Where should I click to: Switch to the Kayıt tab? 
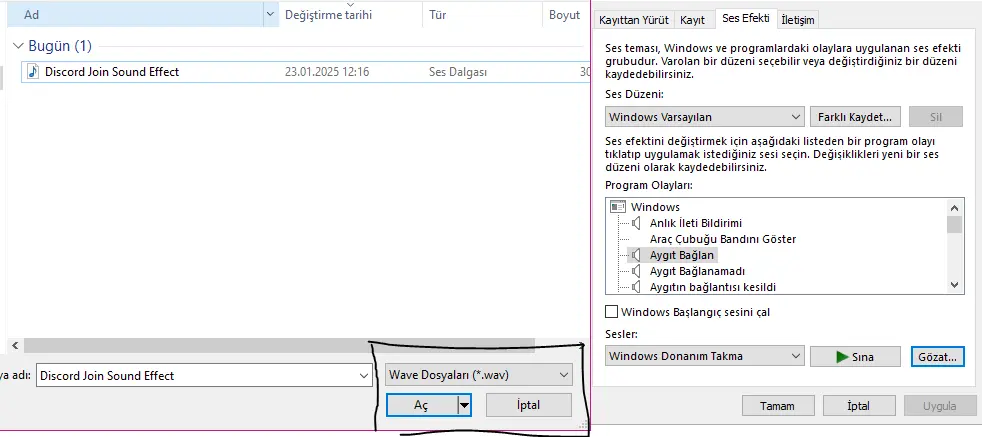coord(693,20)
